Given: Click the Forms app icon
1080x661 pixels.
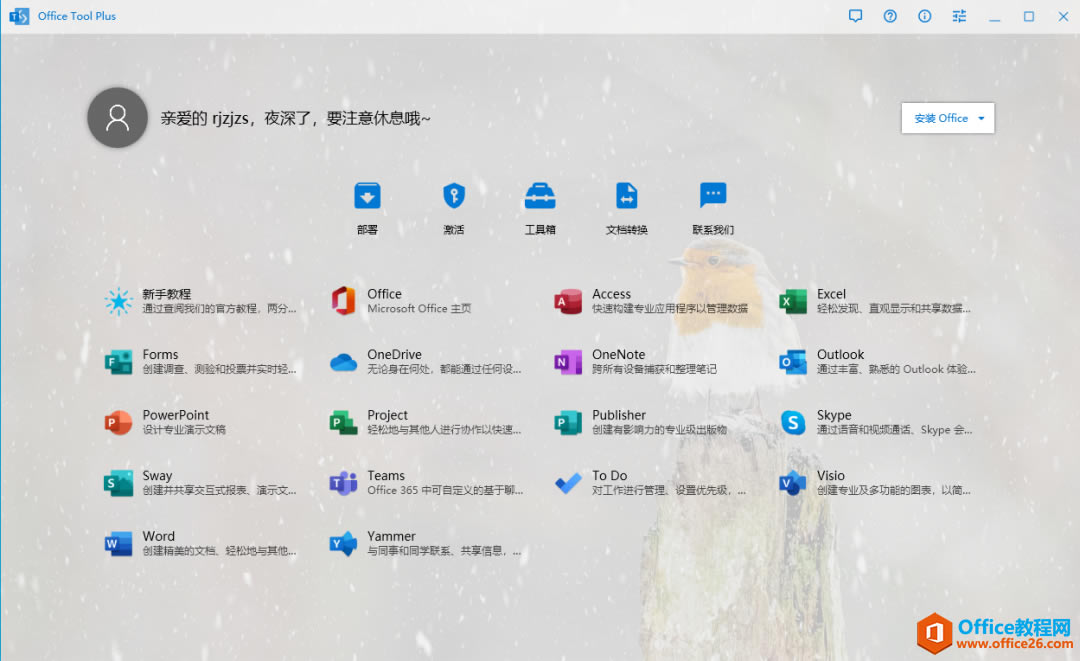Looking at the screenshot, I should tap(118, 362).
